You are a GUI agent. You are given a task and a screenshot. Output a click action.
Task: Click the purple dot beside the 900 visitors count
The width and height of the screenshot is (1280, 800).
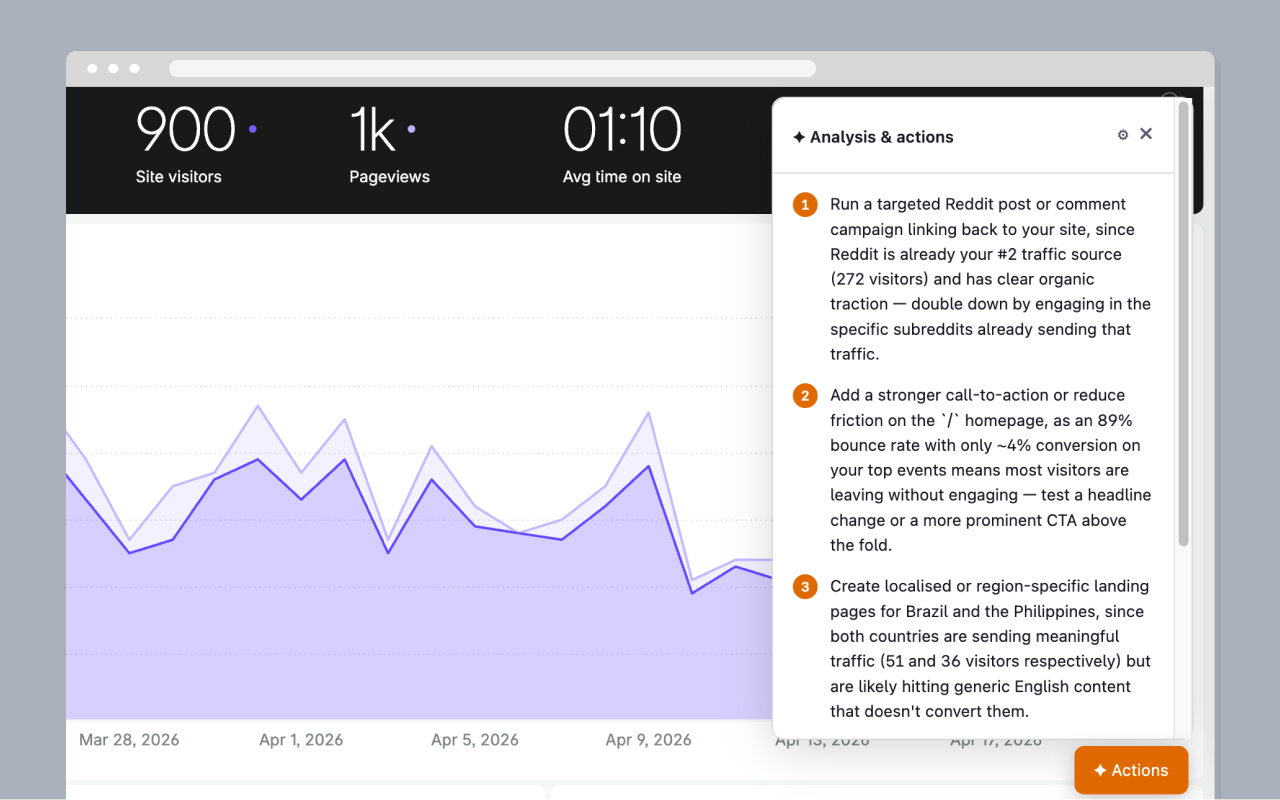point(252,128)
